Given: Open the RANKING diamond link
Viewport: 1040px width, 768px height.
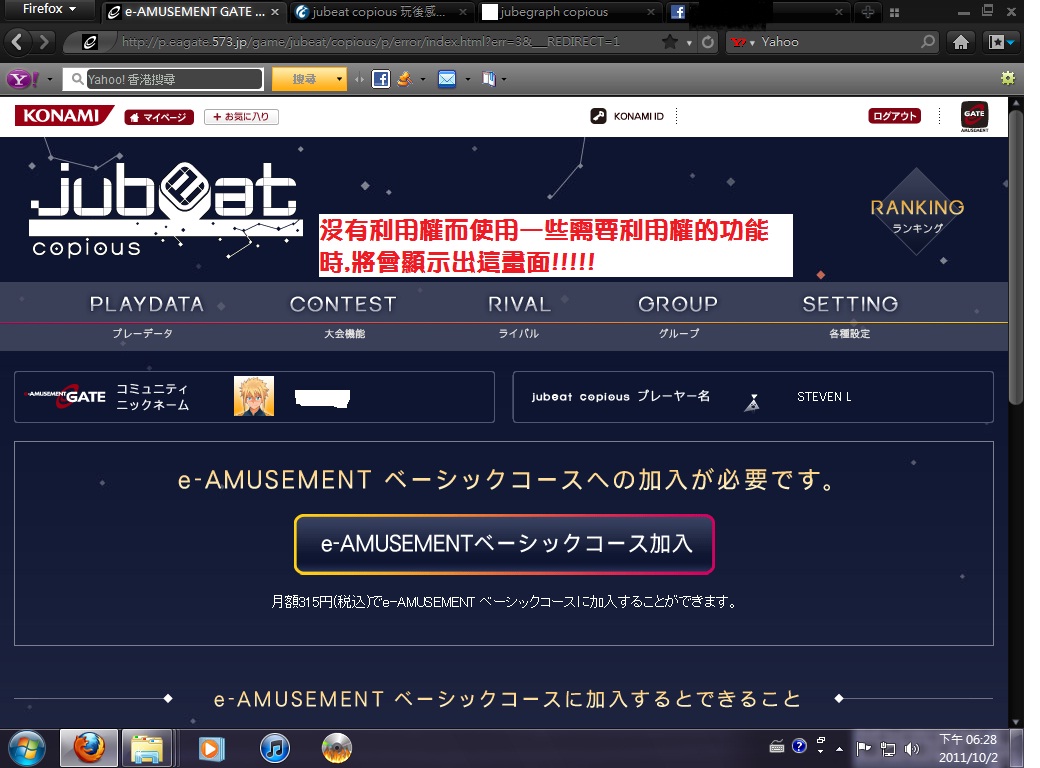Looking at the screenshot, I should (x=917, y=212).
